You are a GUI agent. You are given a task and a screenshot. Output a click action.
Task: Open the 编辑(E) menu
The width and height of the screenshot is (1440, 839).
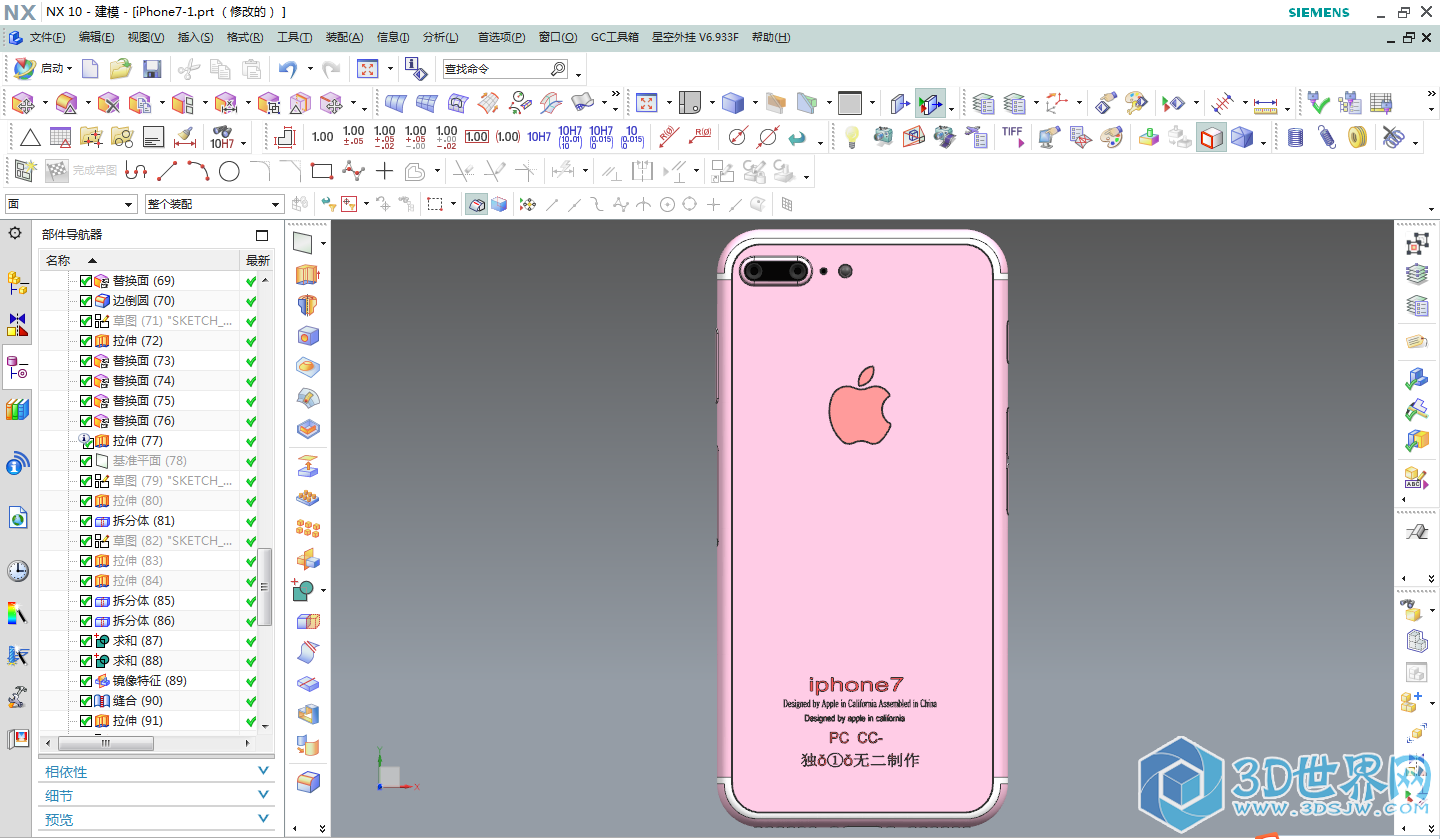(x=96, y=37)
